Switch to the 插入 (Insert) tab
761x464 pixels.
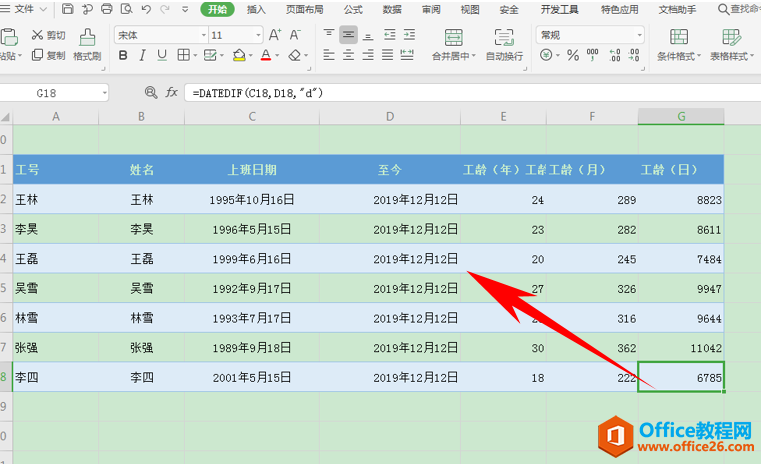(256, 9)
